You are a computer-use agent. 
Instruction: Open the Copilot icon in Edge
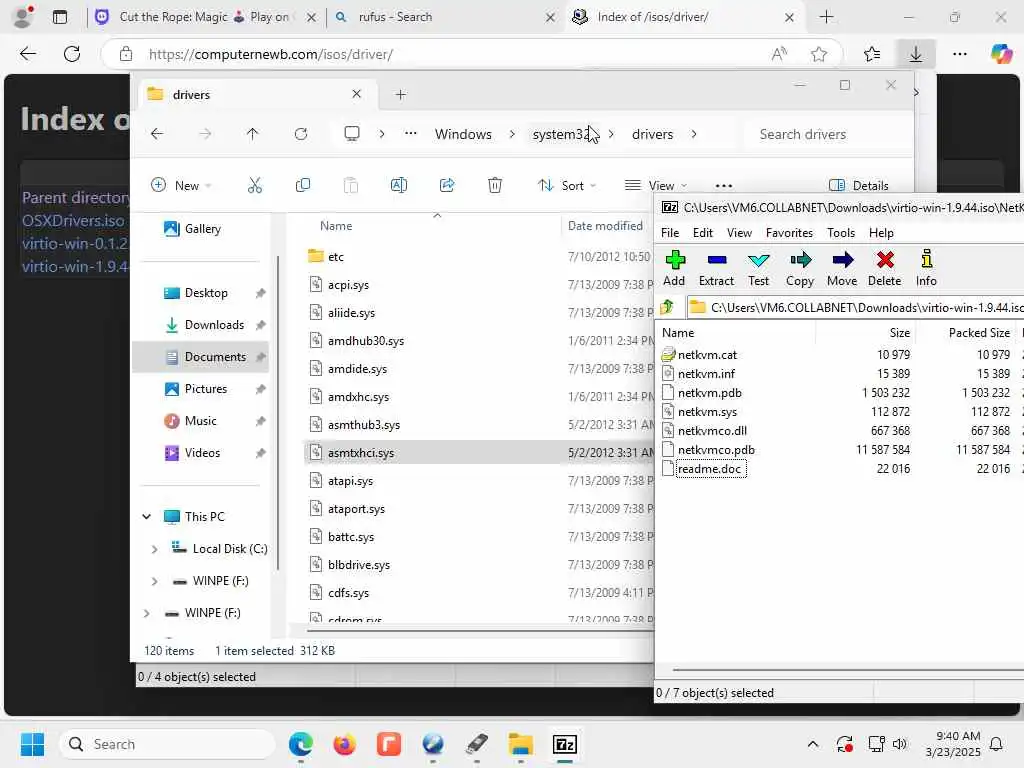tap(1001, 54)
